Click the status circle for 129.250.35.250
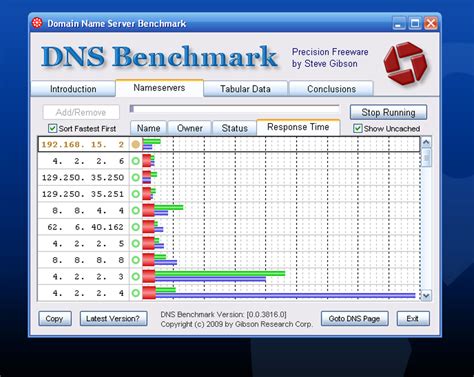Screen dimensions: 474x377 coord(135,177)
